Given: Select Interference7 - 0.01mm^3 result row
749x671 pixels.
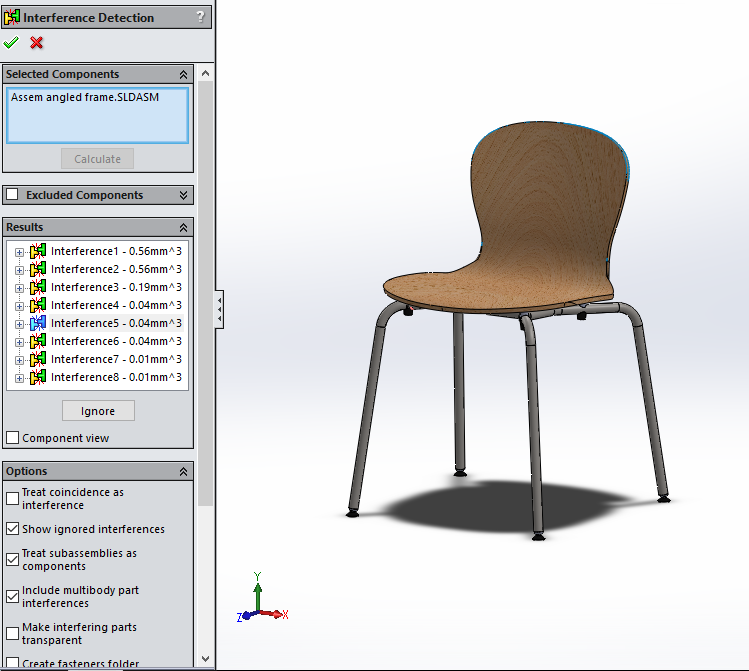Looking at the screenshot, I should pos(116,359).
